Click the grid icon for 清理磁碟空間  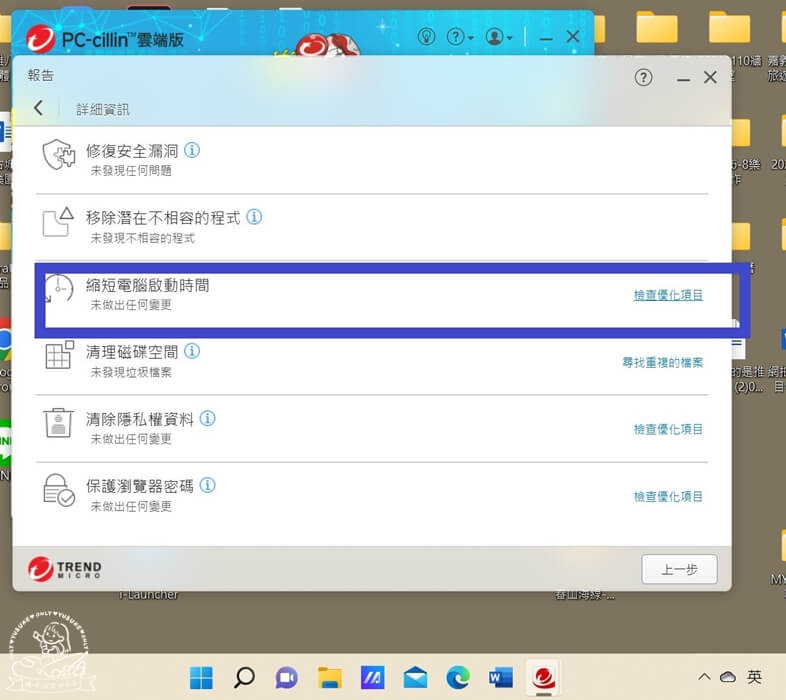pyautogui.click(x=59, y=355)
